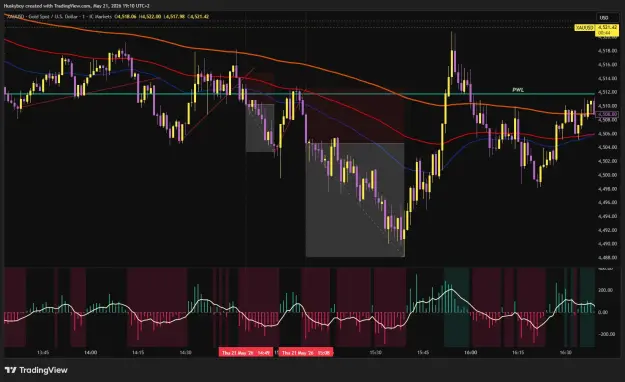Click the 16:00 time axis label
Viewport: 625px width, 382px height.
[470, 353]
